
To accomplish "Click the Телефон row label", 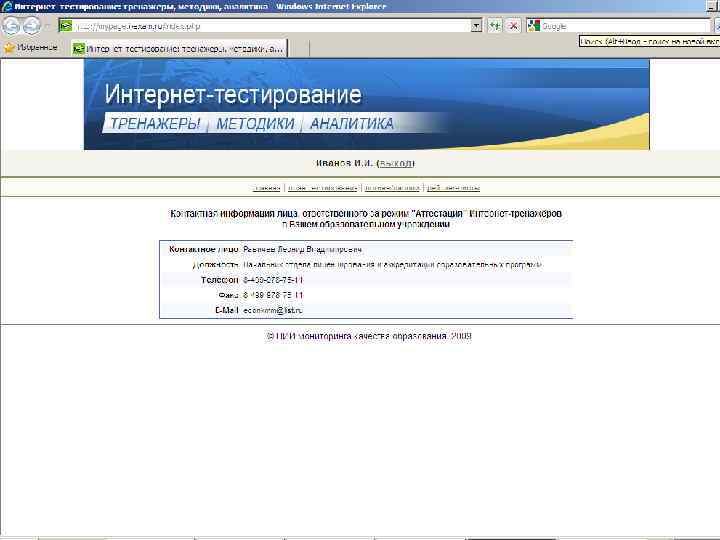I will 219,280.
